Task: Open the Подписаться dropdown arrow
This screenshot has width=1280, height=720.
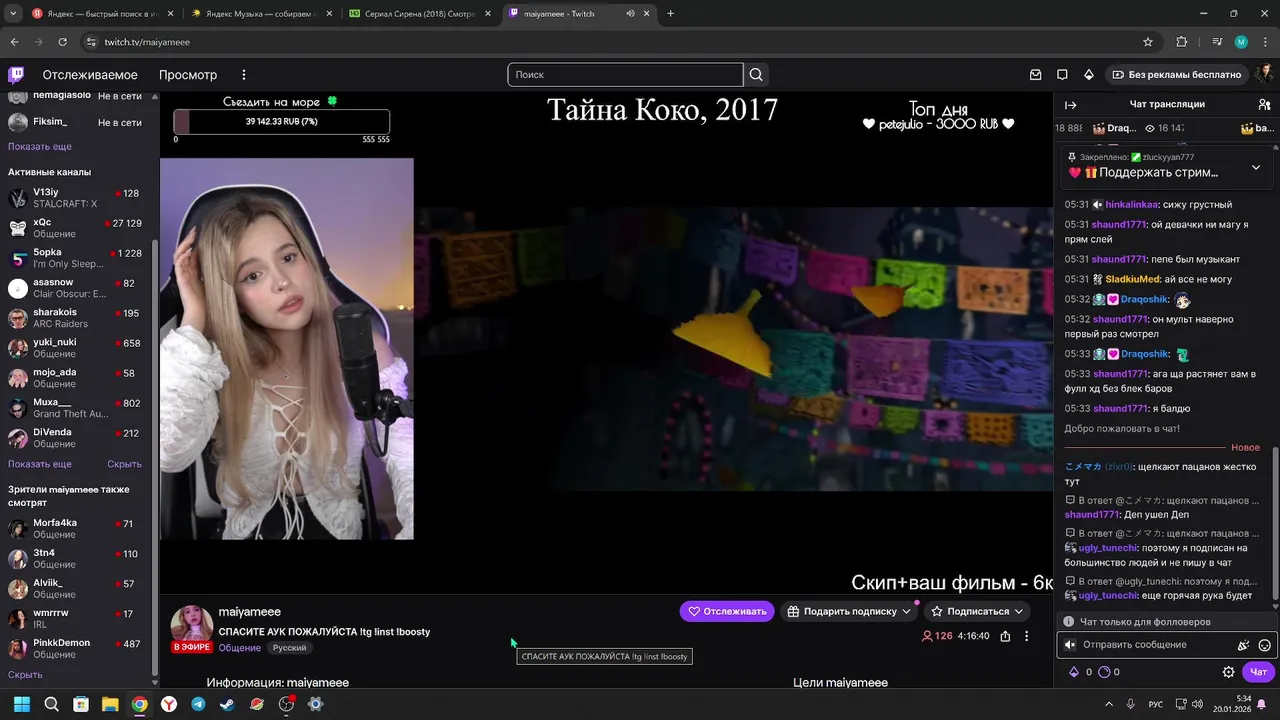Action: [1018, 611]
